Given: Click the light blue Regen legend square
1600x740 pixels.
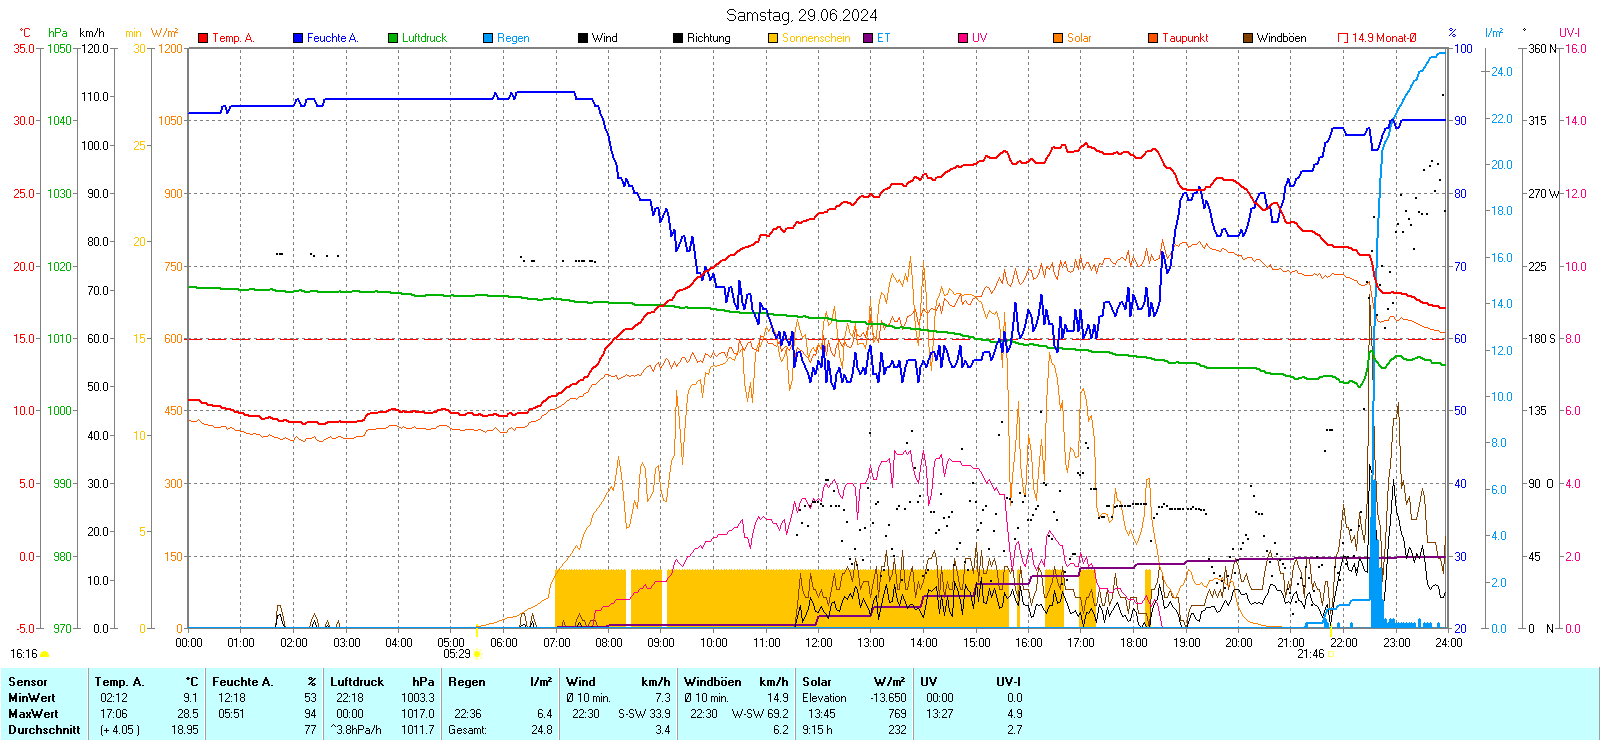Looking at the screenshot, I should pyautogui.click(x=488, y=38).
